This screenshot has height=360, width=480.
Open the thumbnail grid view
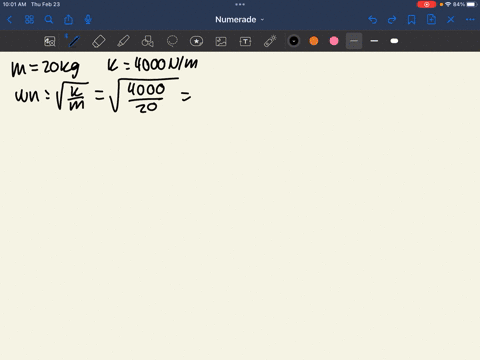tap(29, 20)
